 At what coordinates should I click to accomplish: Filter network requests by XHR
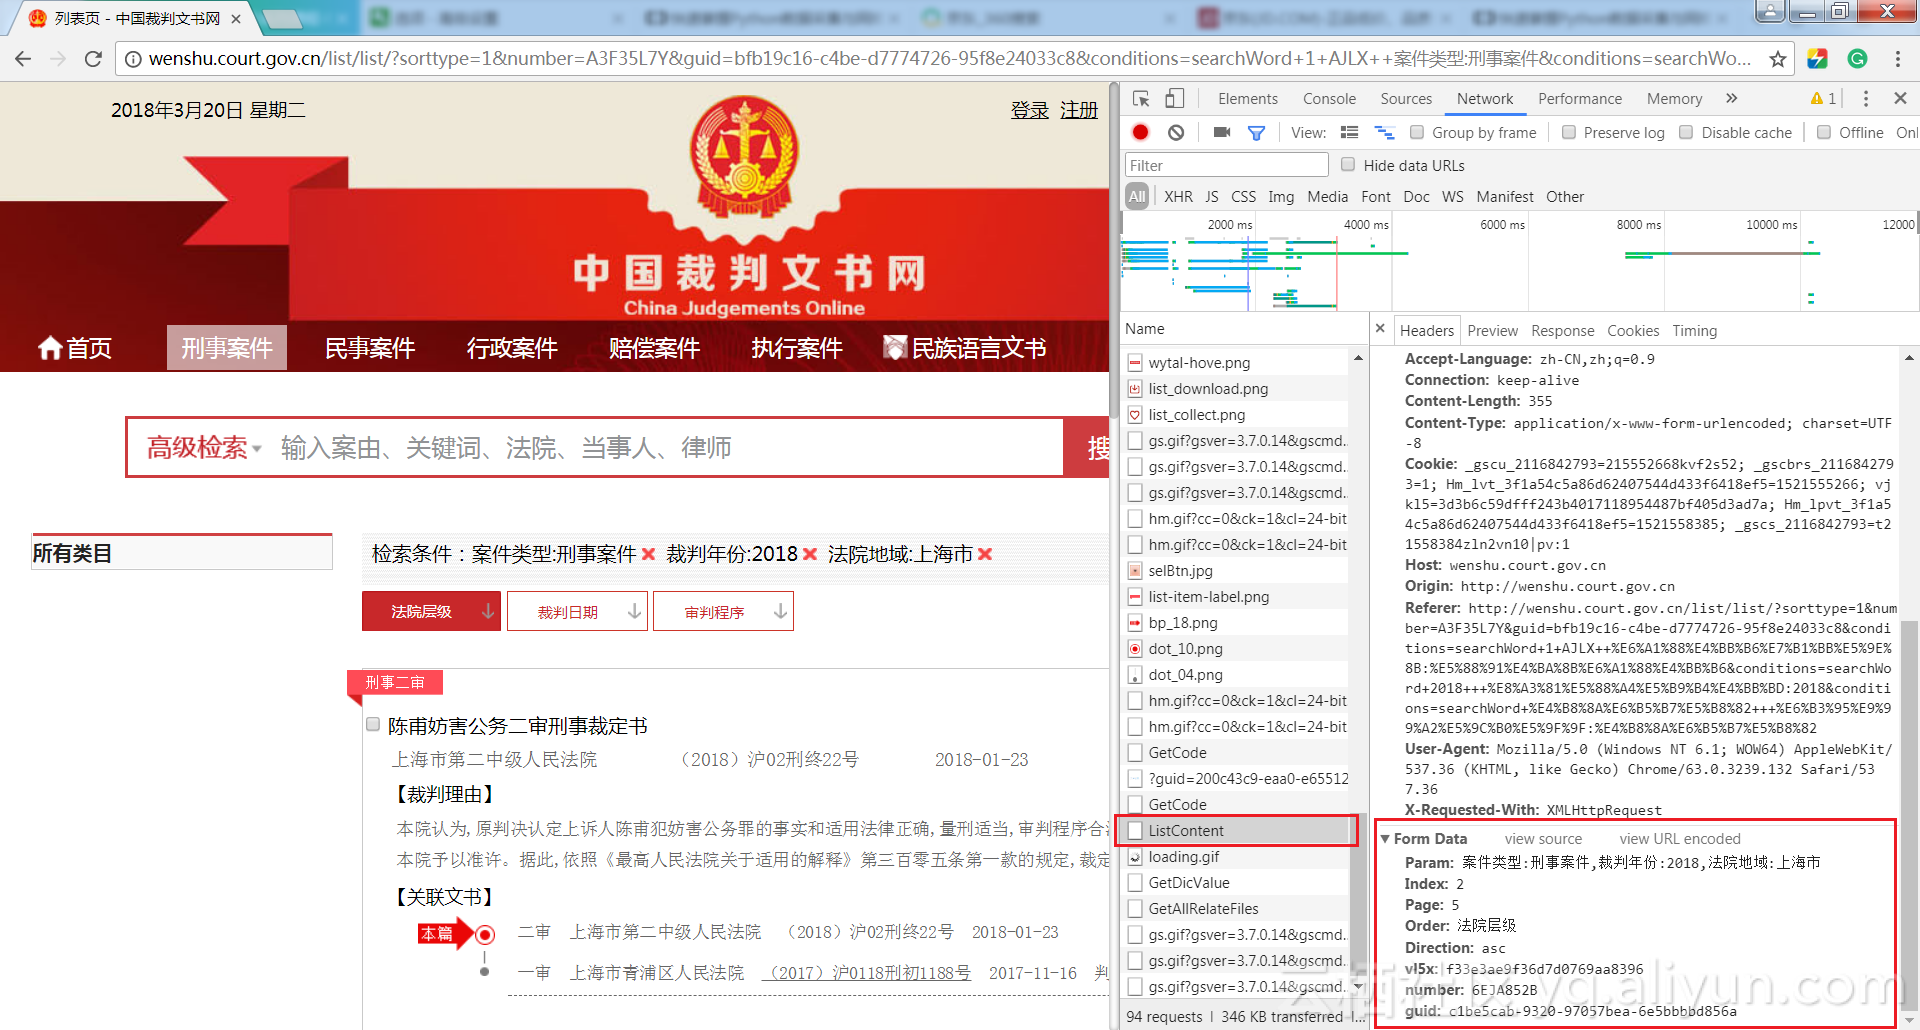pos(1178,197)
